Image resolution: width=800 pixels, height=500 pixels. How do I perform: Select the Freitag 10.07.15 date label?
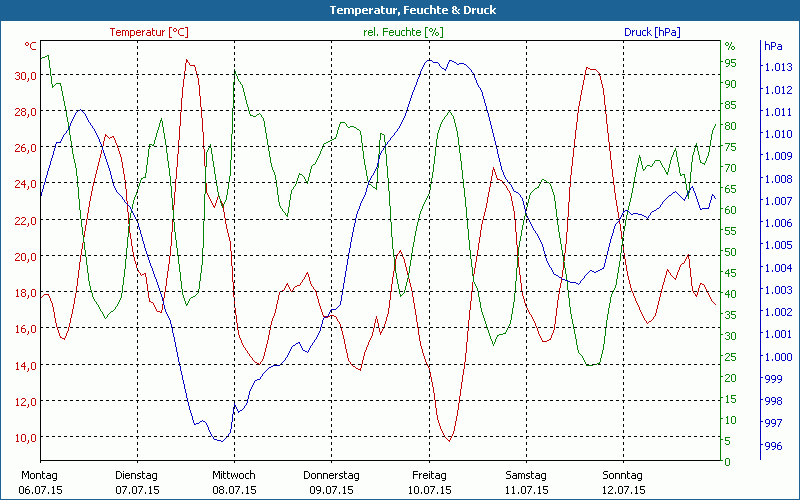click(429, 483)
